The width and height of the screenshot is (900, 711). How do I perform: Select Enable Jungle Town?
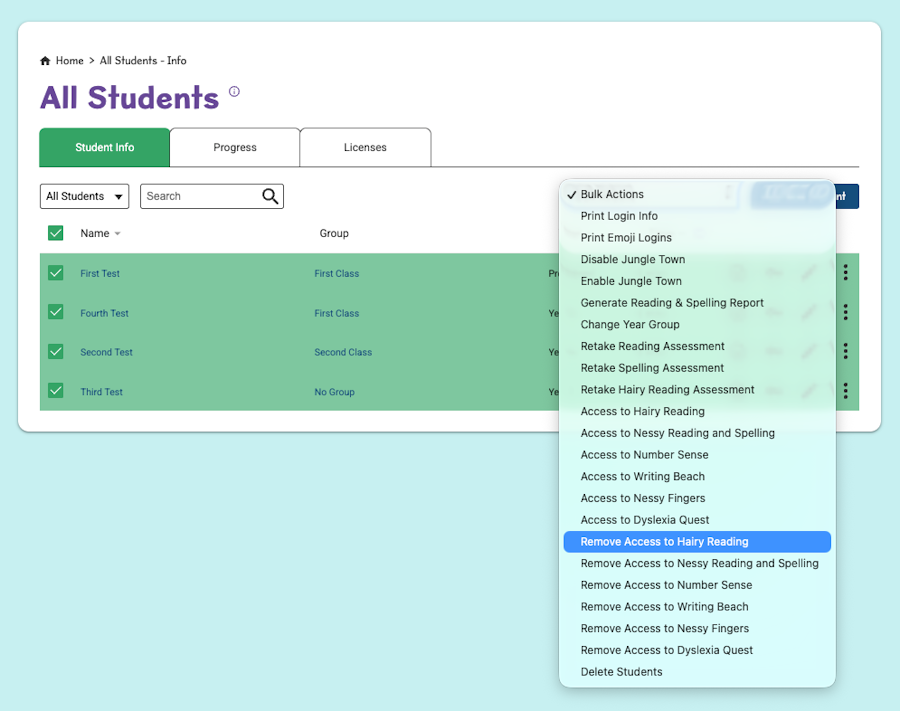click(697, 281)
